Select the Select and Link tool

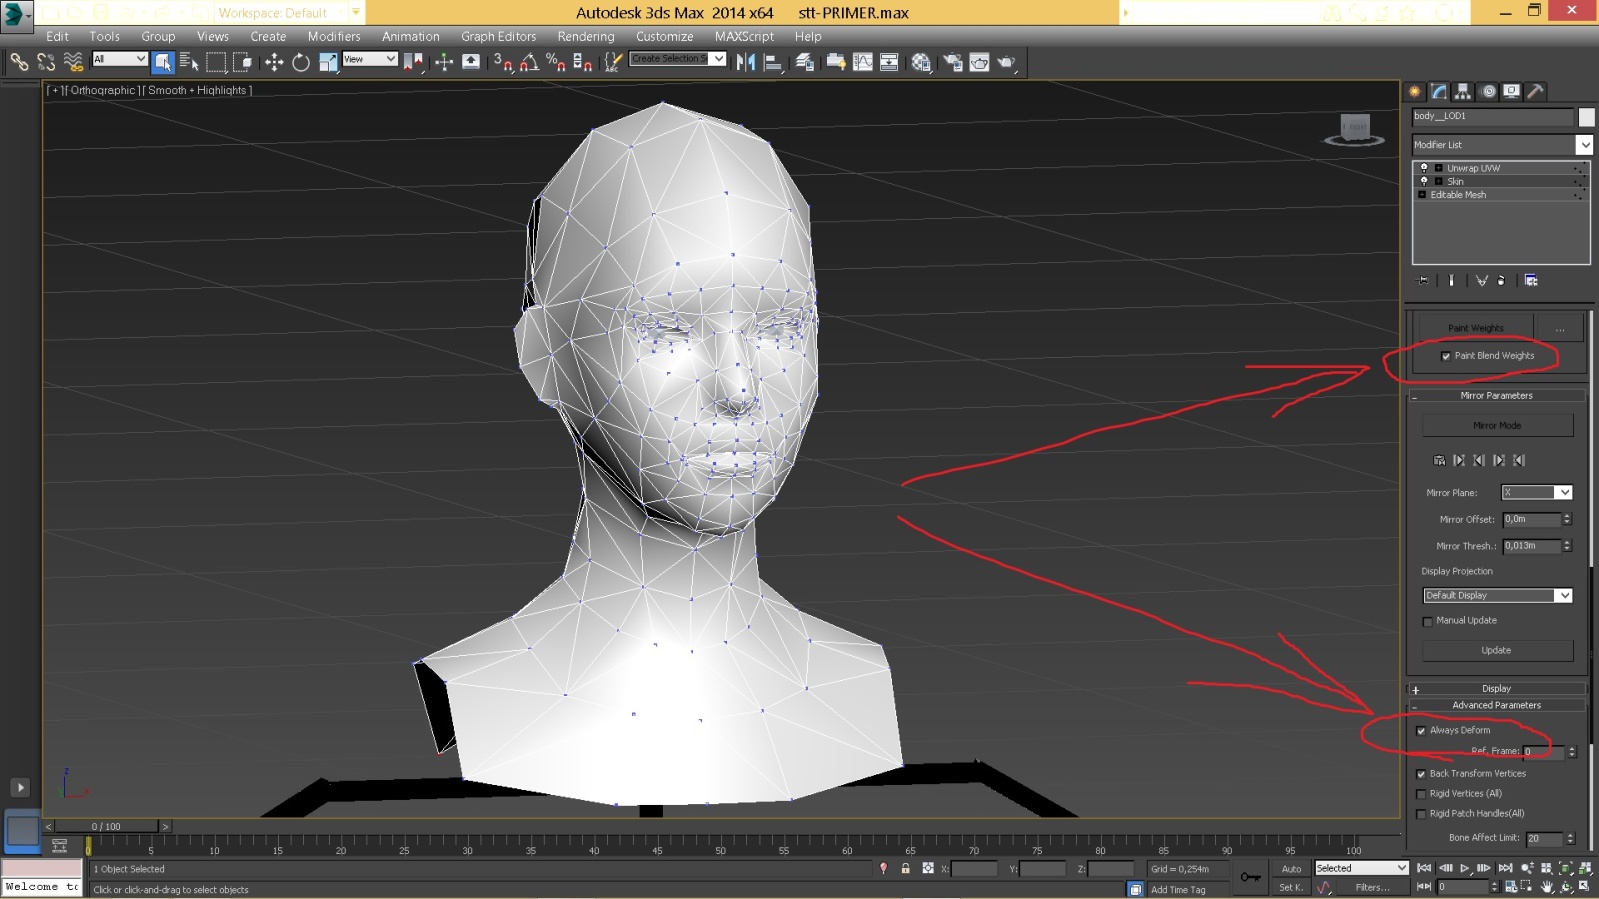click(x=19, y=62)
